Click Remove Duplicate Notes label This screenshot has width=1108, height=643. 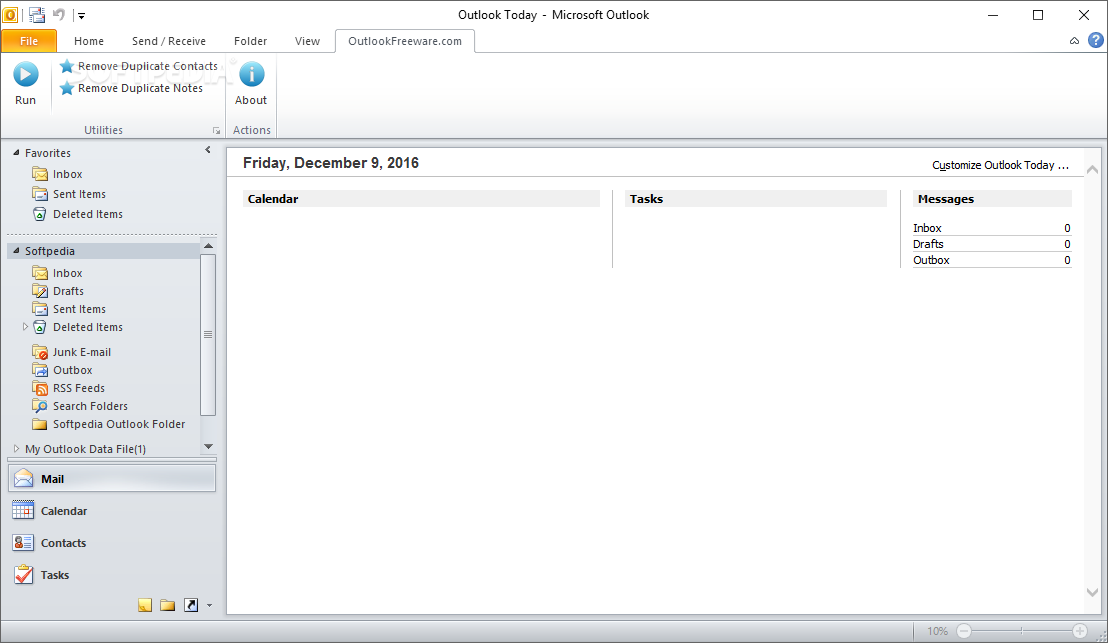coord(141,88)
